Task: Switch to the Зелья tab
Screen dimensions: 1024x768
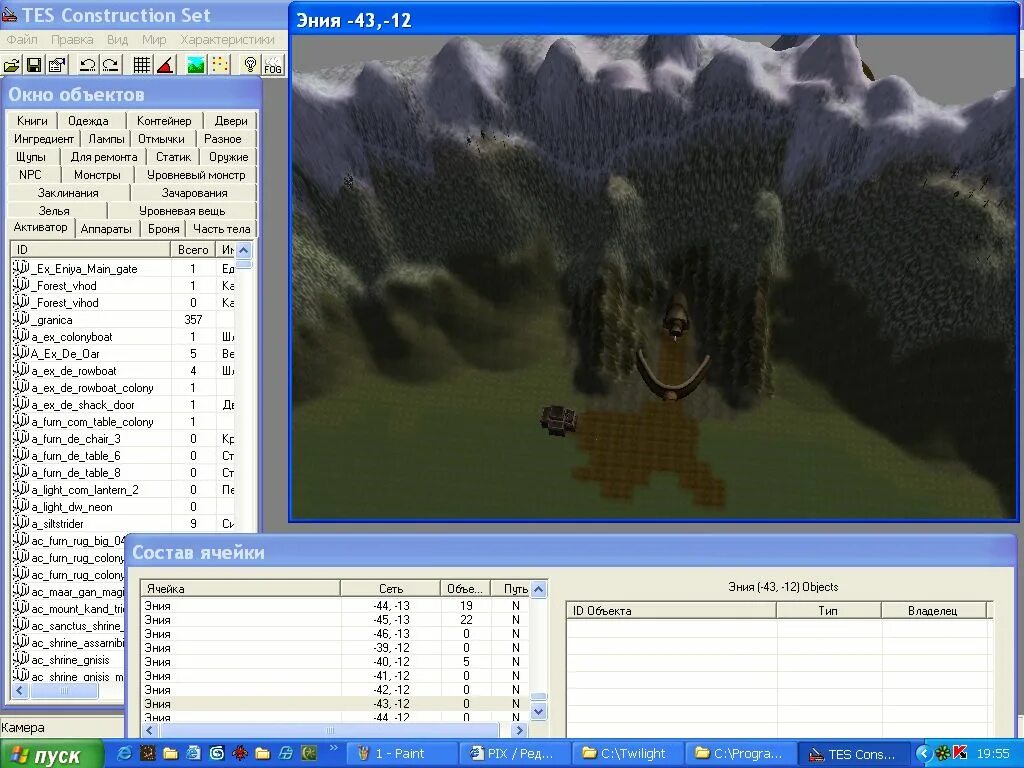Action: [54, 211]
